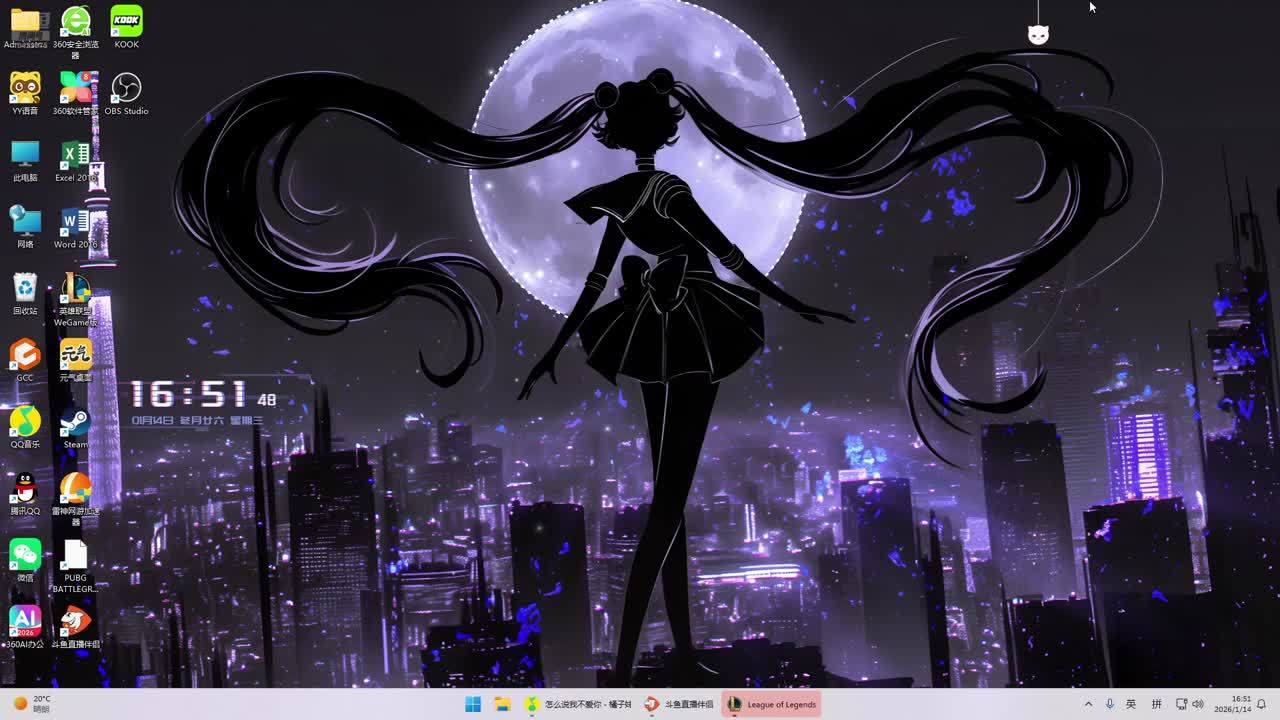Click the KOOK desktop shortcut
1280x720 pixels.
(x=126, y=22)
